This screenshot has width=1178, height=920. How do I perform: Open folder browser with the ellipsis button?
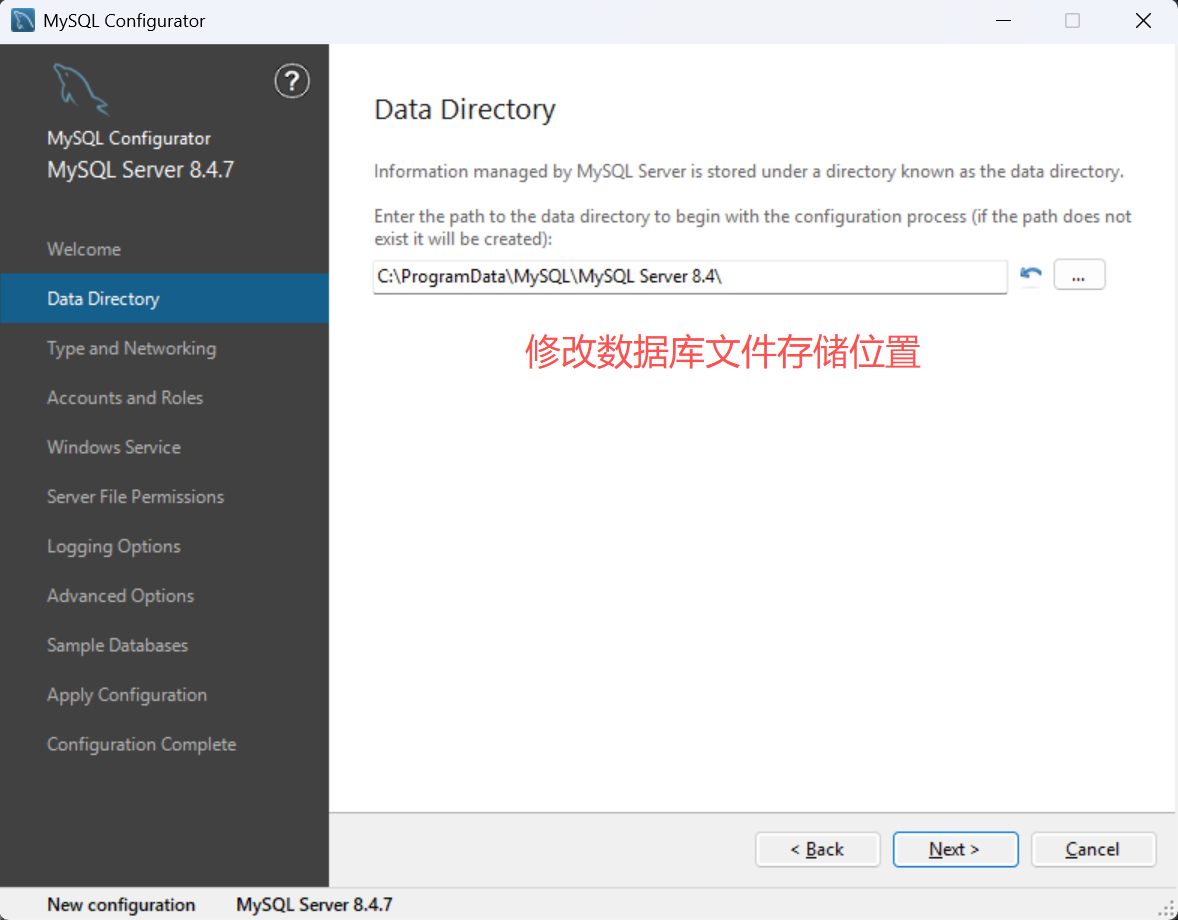(x=1079, y=275)
